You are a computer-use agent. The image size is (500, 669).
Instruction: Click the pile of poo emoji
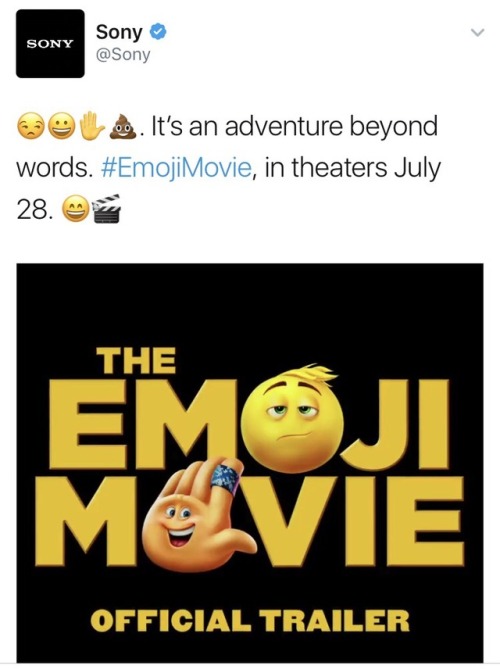[123, 126]
